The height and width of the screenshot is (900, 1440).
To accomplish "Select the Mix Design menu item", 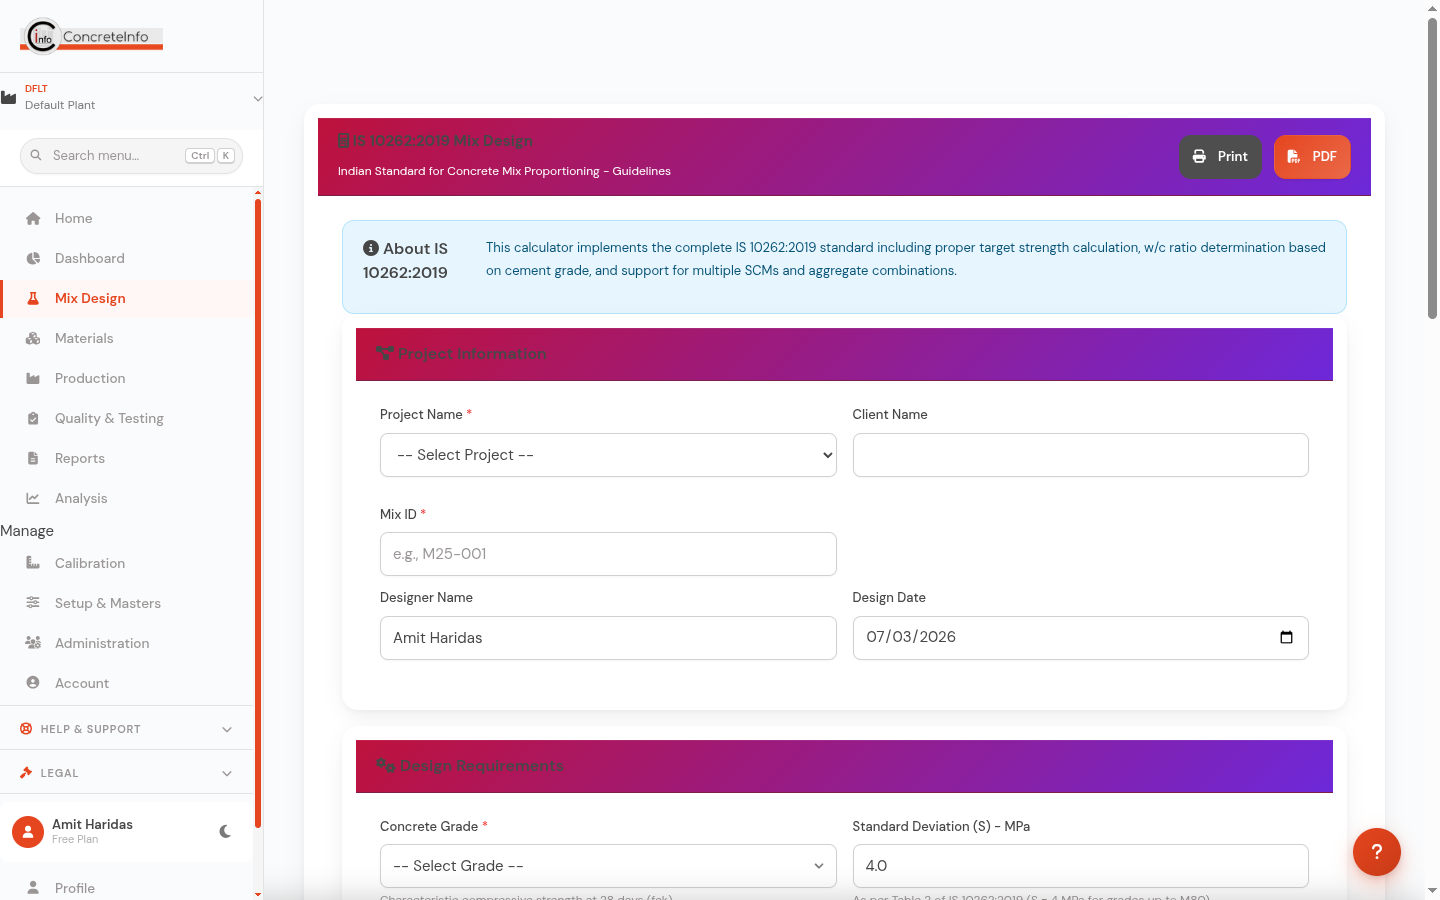I will 127,298.
